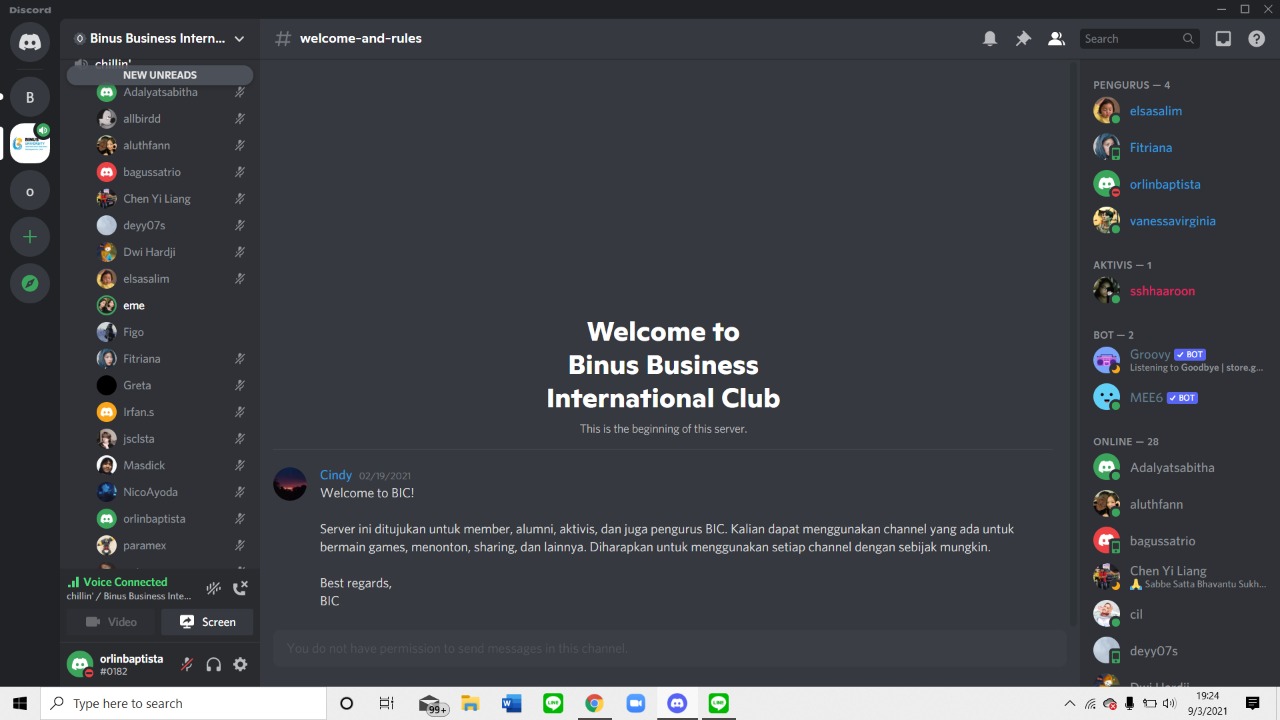Click the Voice Connected signal icon
This screenshot has height=720, width=1280.
[x=73, y=582]
